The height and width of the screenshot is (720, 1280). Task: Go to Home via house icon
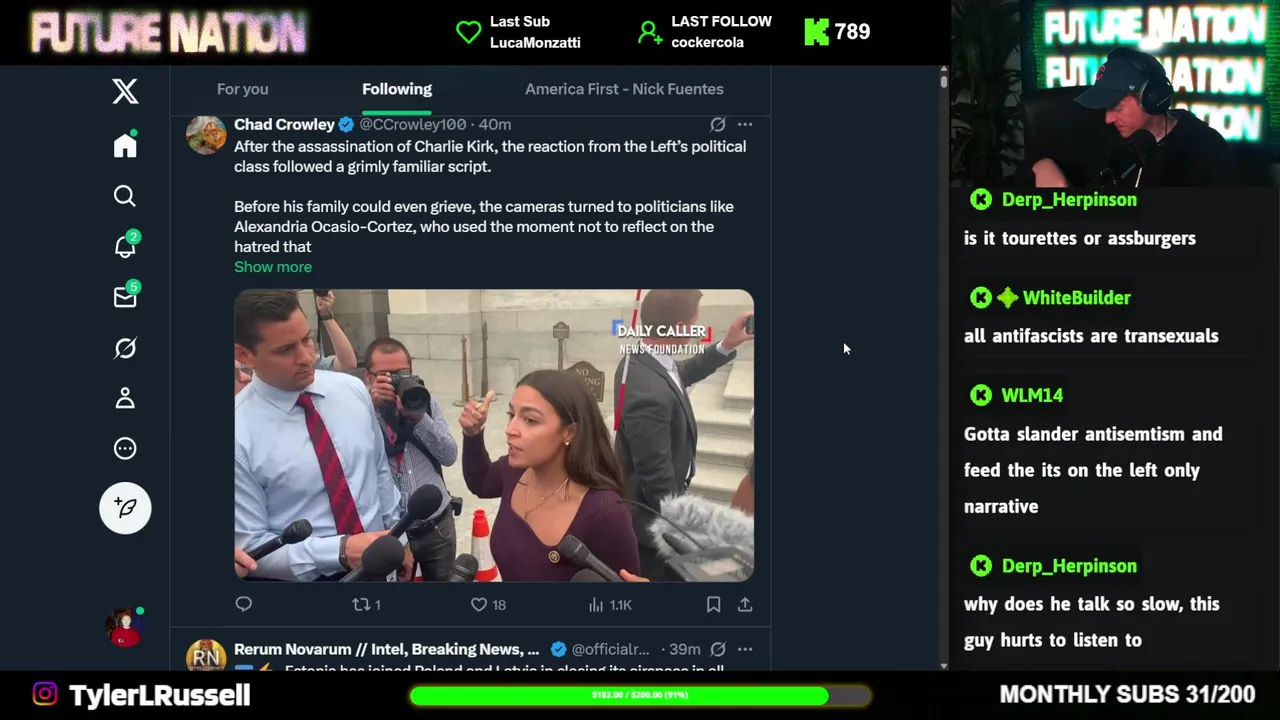click(x=125, y=145)
